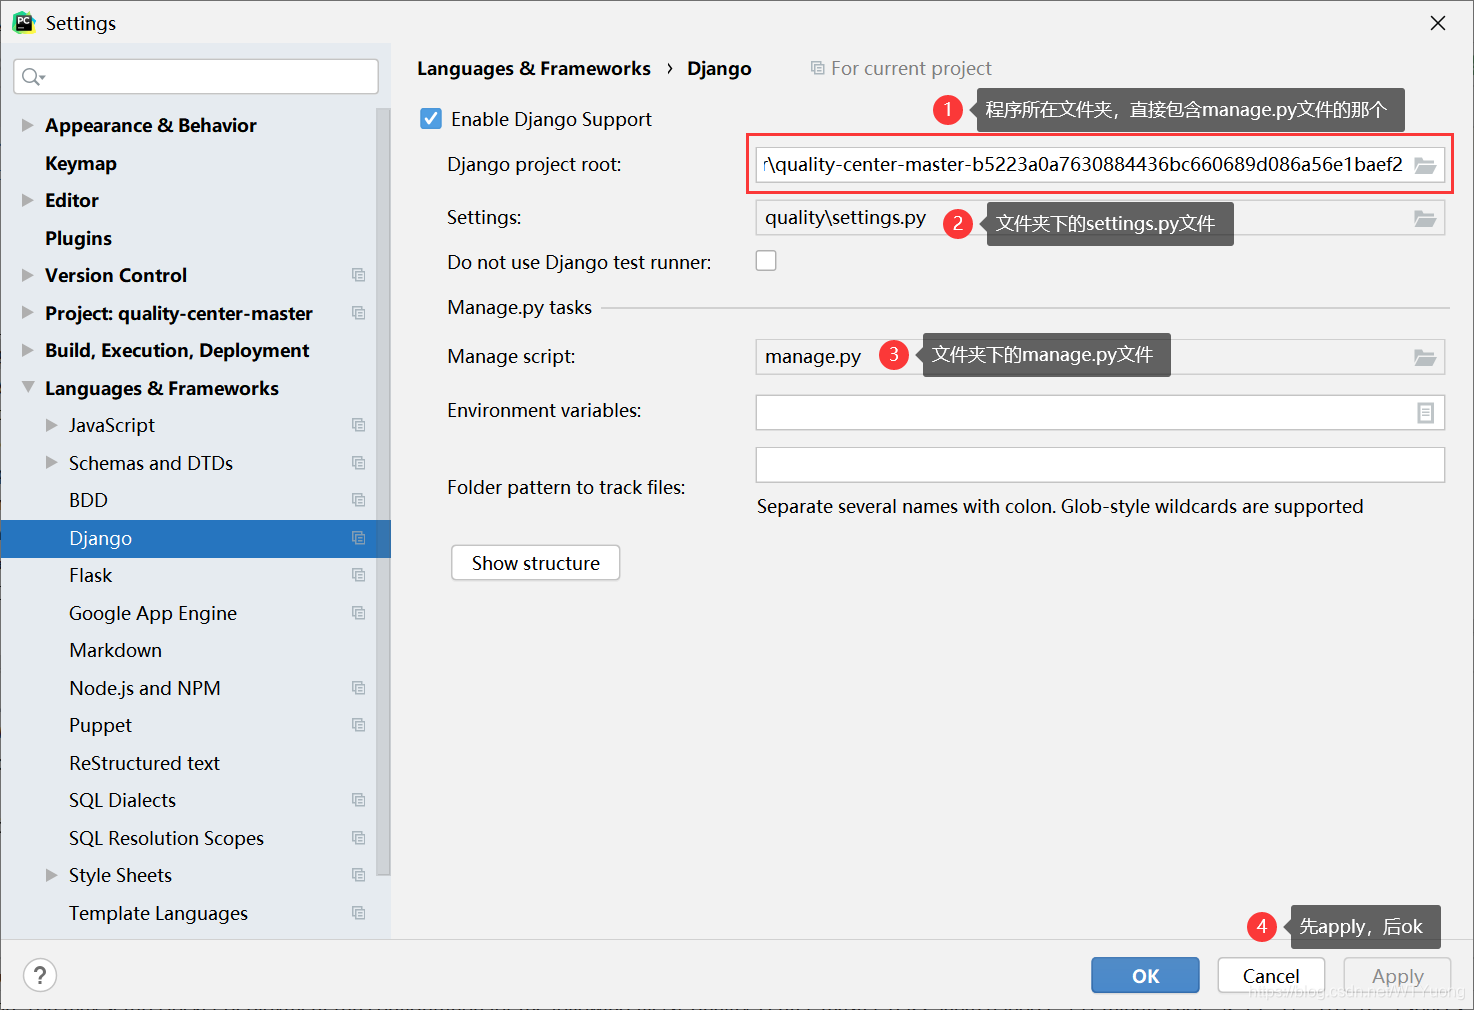
Task: Click folder browse icon for Settings field
Action: [x=1425, y=218]
